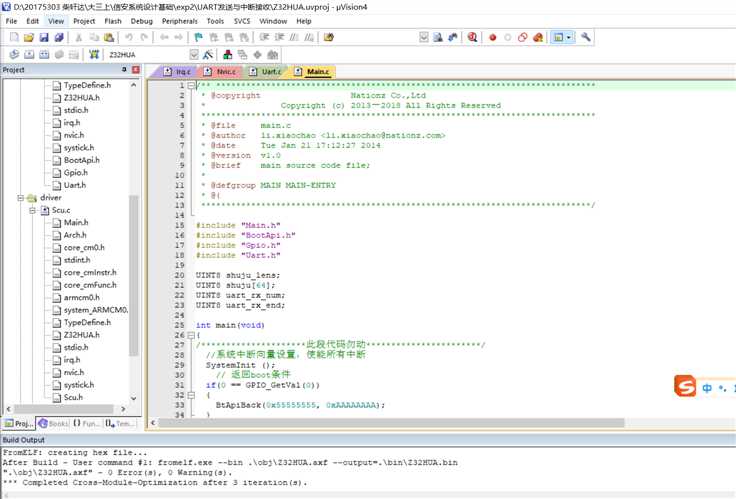Open the Flash menu
The width and height of the screenshot is (736, 499).
click(x=113, y=21)
